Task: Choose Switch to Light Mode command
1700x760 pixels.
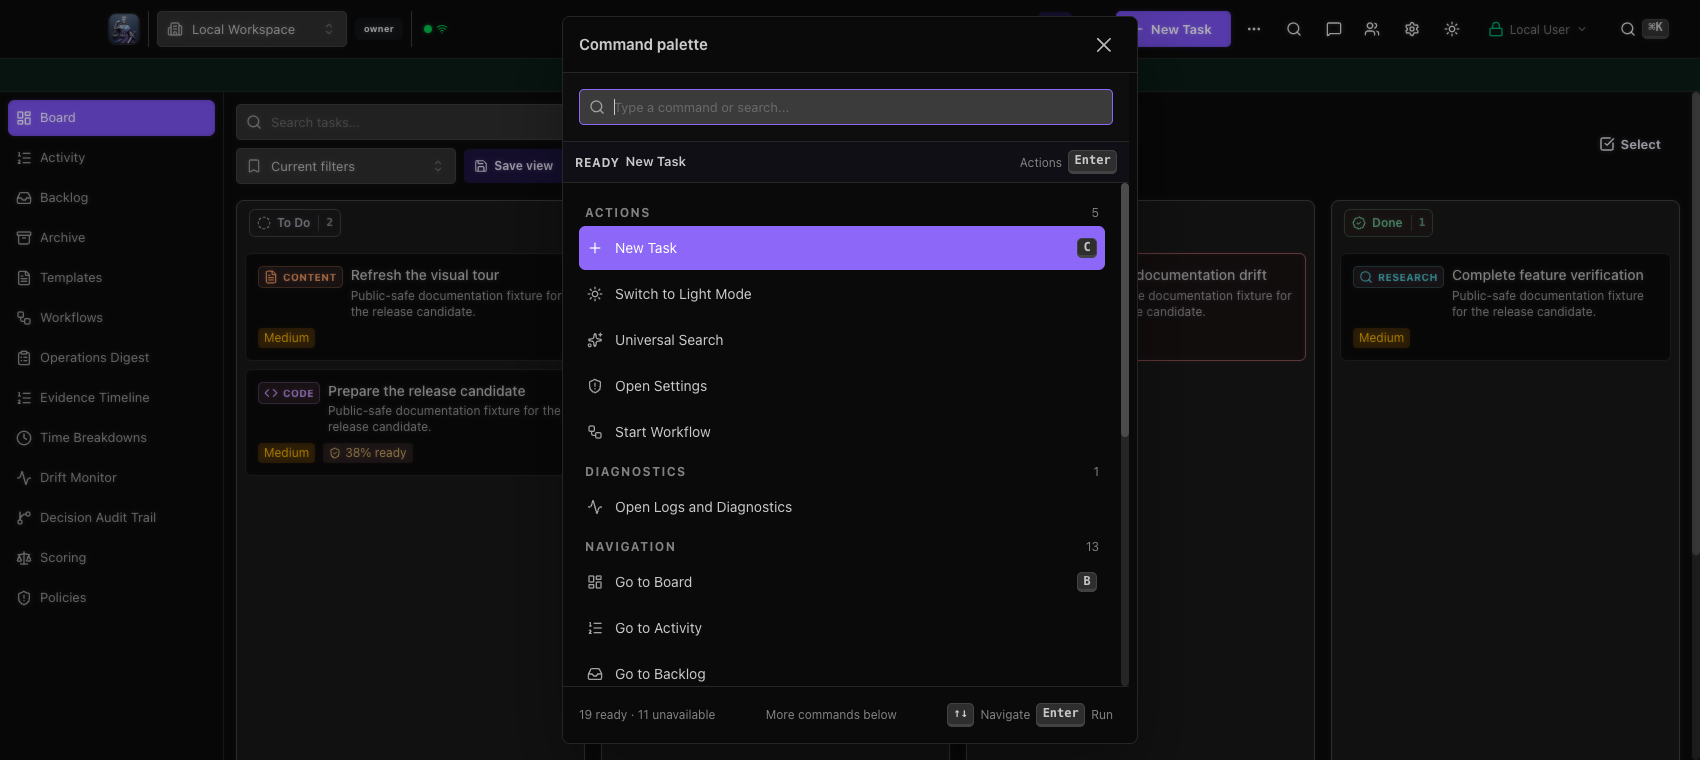Action: 842,294
